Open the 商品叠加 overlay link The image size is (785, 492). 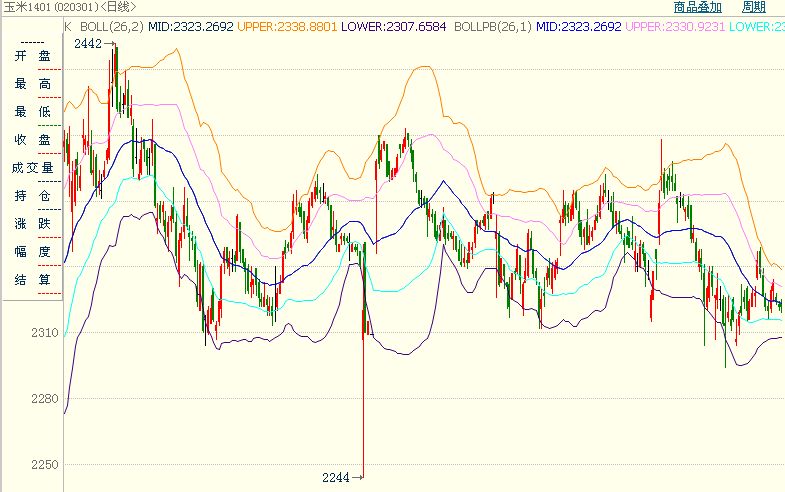(x=697, y=7)
